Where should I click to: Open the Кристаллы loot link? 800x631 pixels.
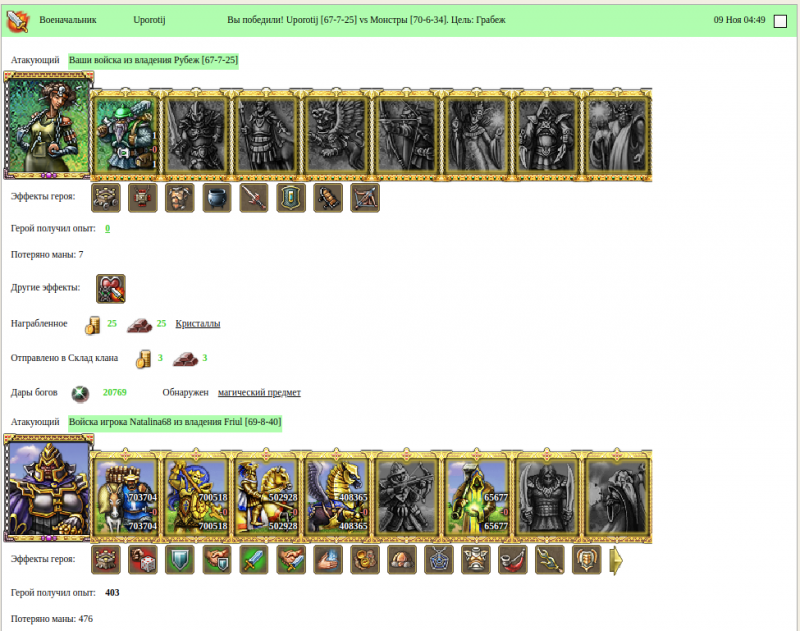tap(198, 323)
